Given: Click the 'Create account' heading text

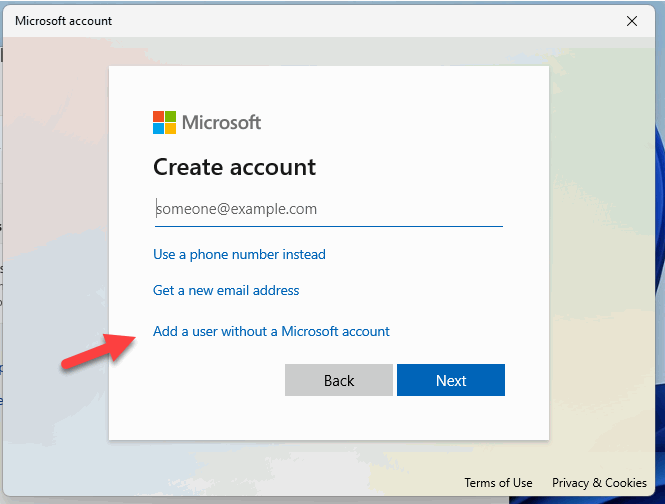Looking at the screenshot, I should click(x=235, y=167).
